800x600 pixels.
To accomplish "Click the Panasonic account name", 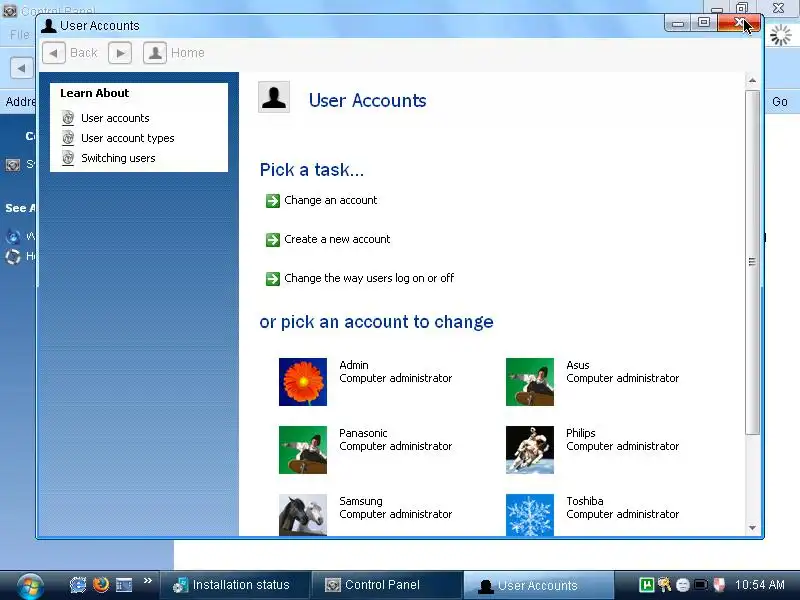I will (x=363, y=433).
